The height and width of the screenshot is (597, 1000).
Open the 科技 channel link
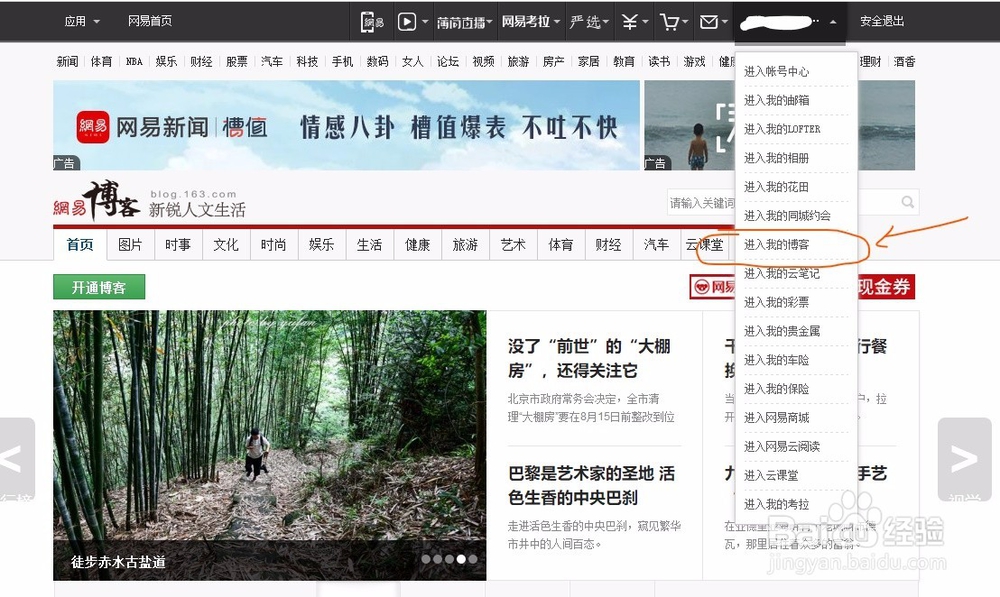pos(307,62)
